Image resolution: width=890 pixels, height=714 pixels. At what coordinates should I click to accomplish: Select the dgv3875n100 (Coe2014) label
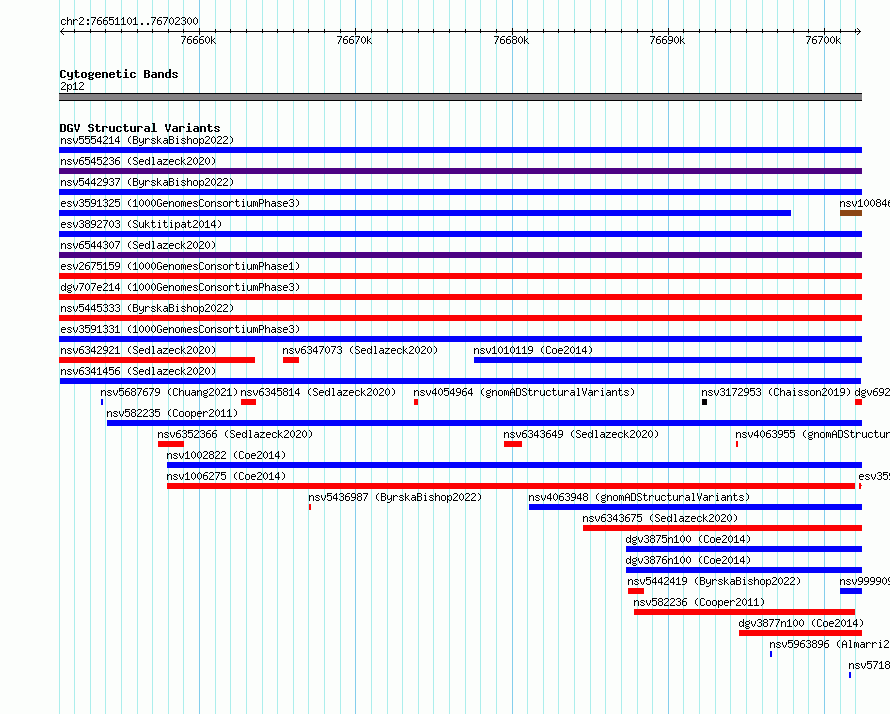pos(688,539)
